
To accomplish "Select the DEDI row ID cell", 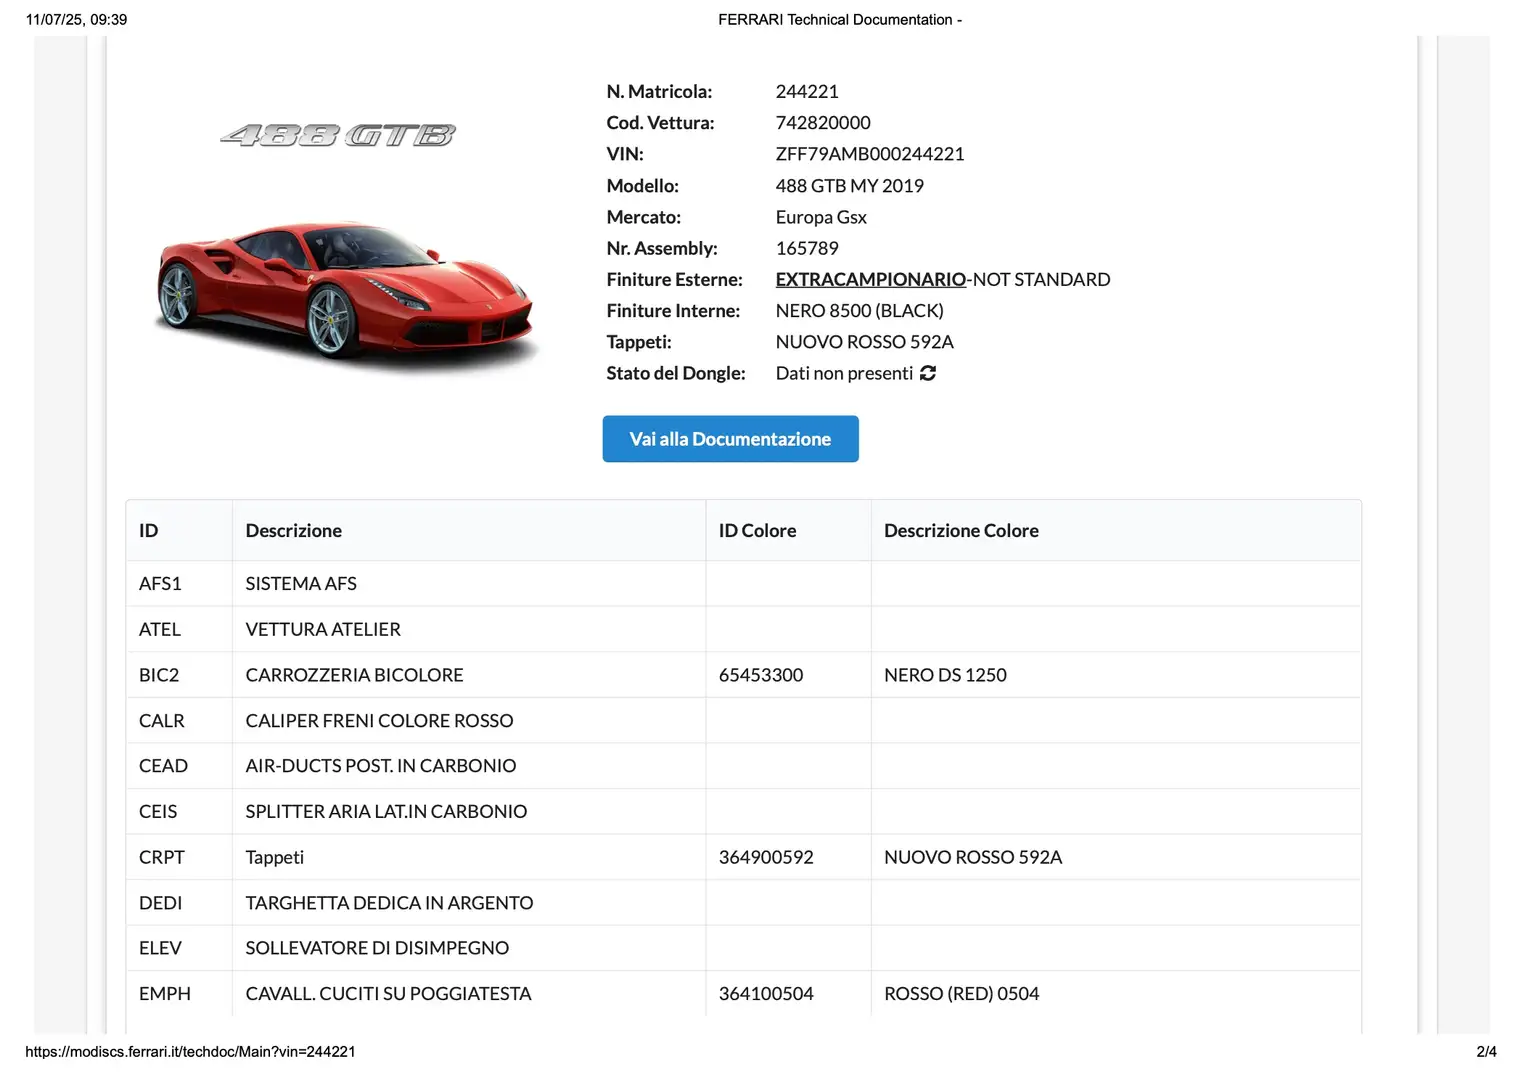I will click(x=179, y=903).
